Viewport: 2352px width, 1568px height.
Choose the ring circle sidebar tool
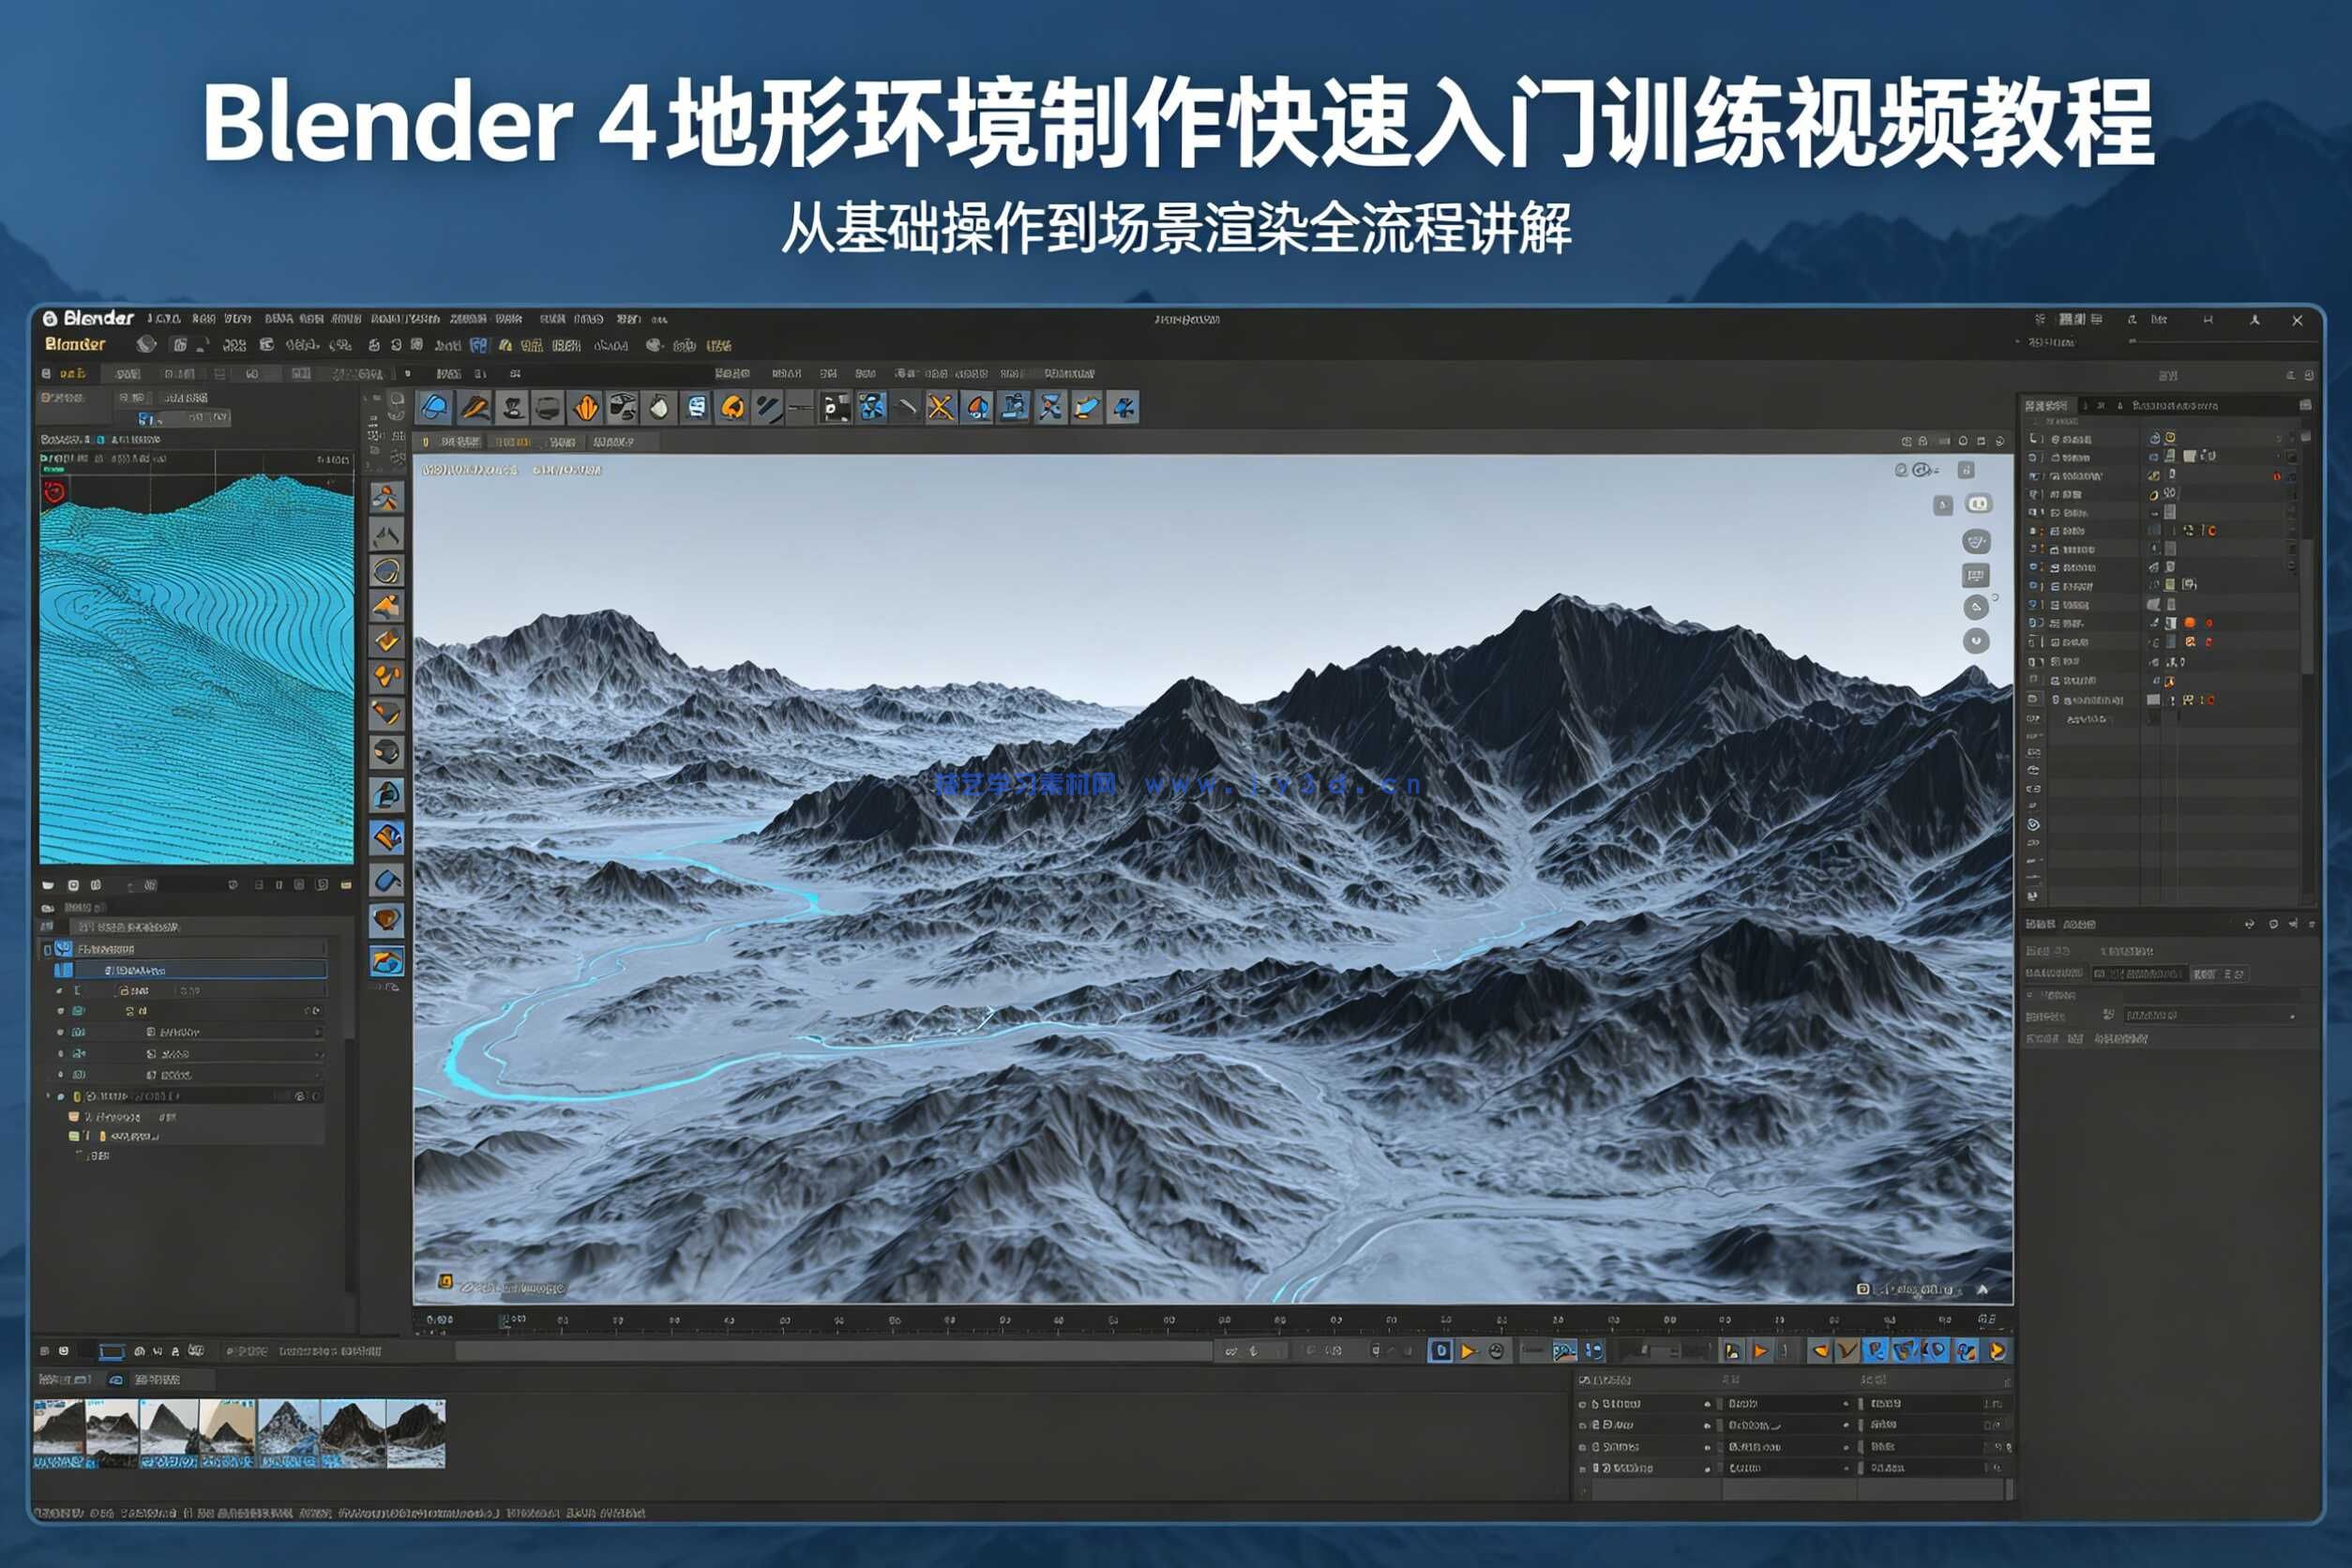[x=387, y=571]
